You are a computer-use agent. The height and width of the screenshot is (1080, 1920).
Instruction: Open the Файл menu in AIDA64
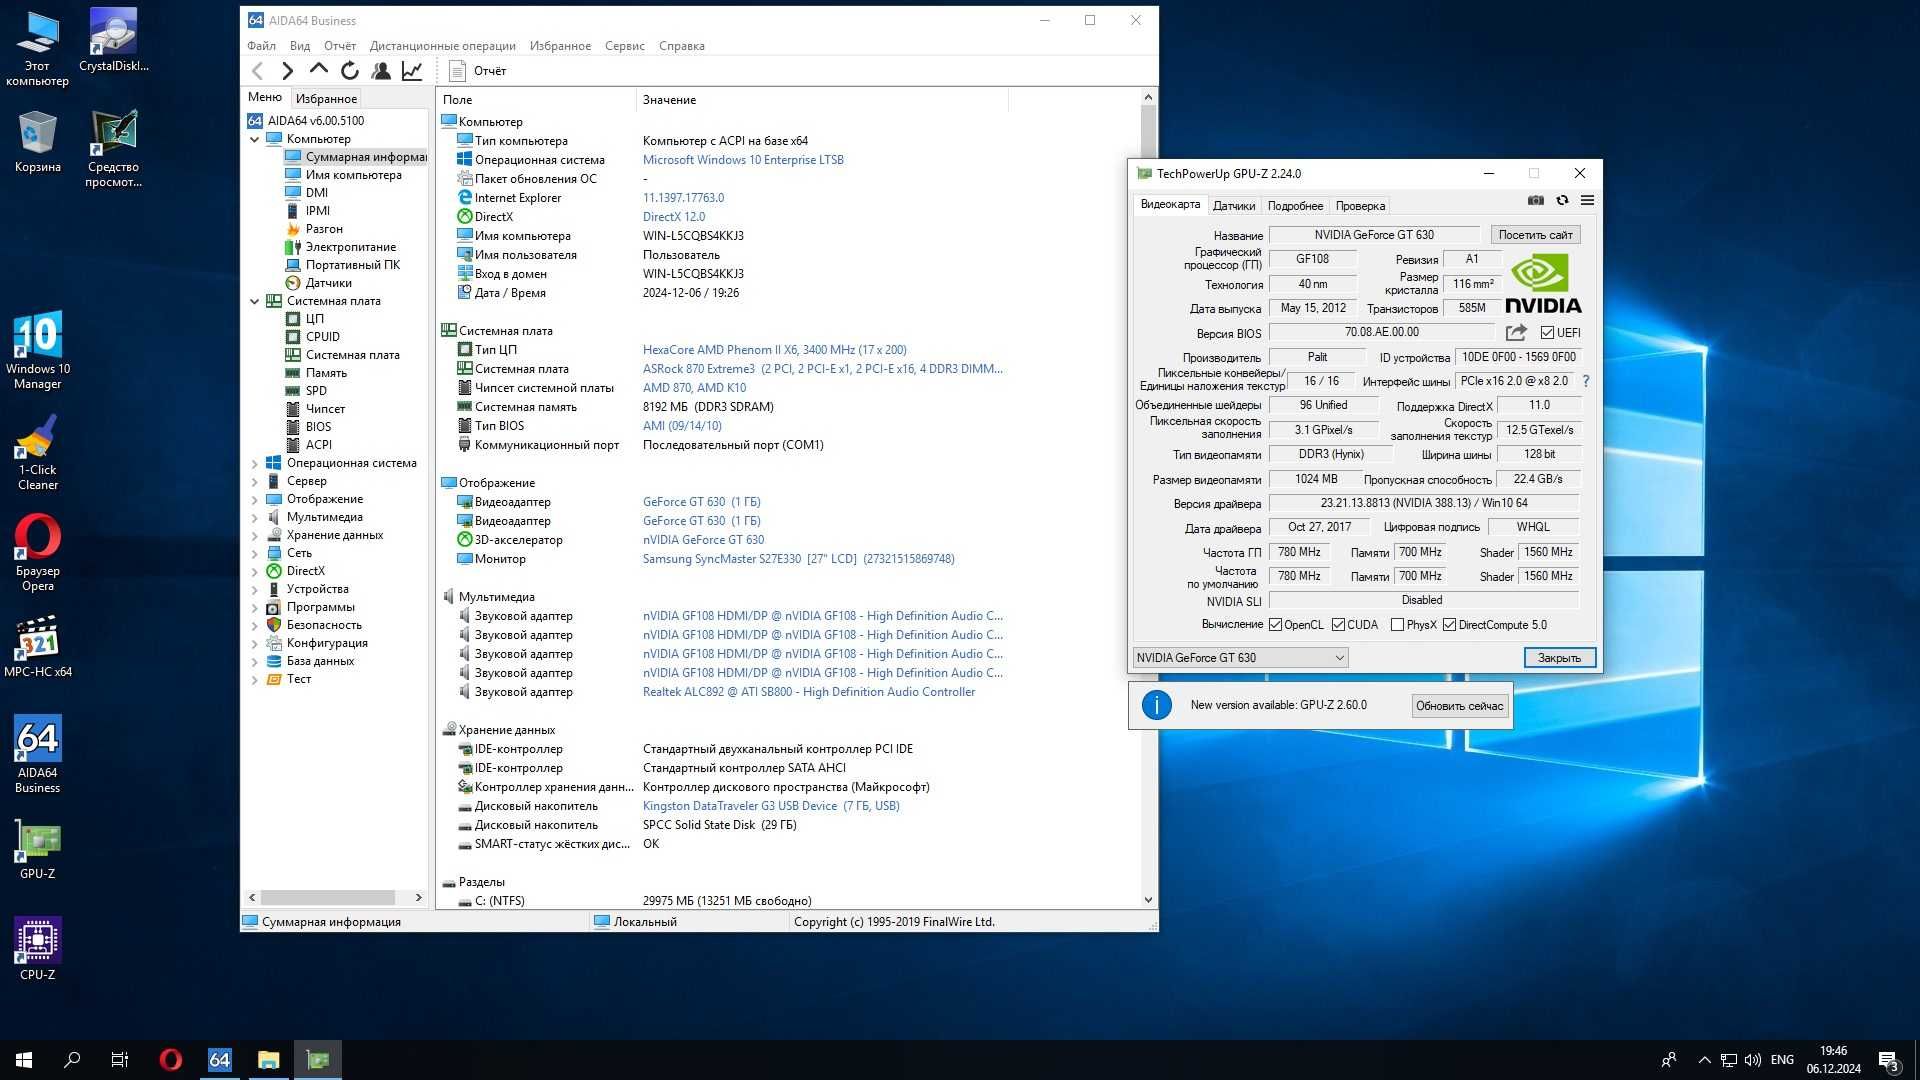[x=261, y=46]
